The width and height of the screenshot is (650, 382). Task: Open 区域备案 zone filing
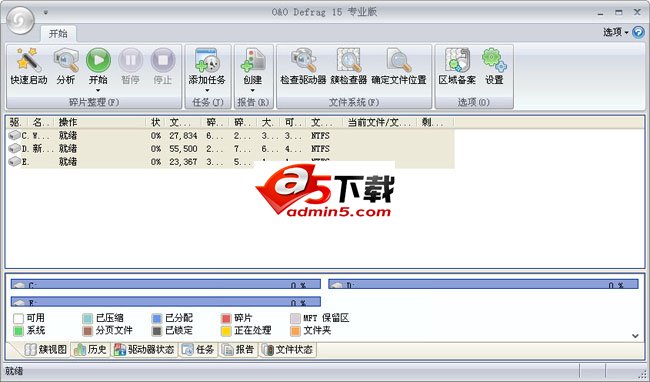pyautogui.click(x=457, y=66)
